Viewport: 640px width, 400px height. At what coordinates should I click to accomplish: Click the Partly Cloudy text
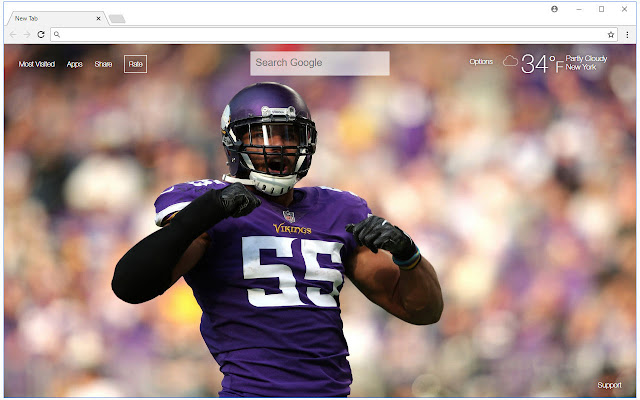pos(586,58)
